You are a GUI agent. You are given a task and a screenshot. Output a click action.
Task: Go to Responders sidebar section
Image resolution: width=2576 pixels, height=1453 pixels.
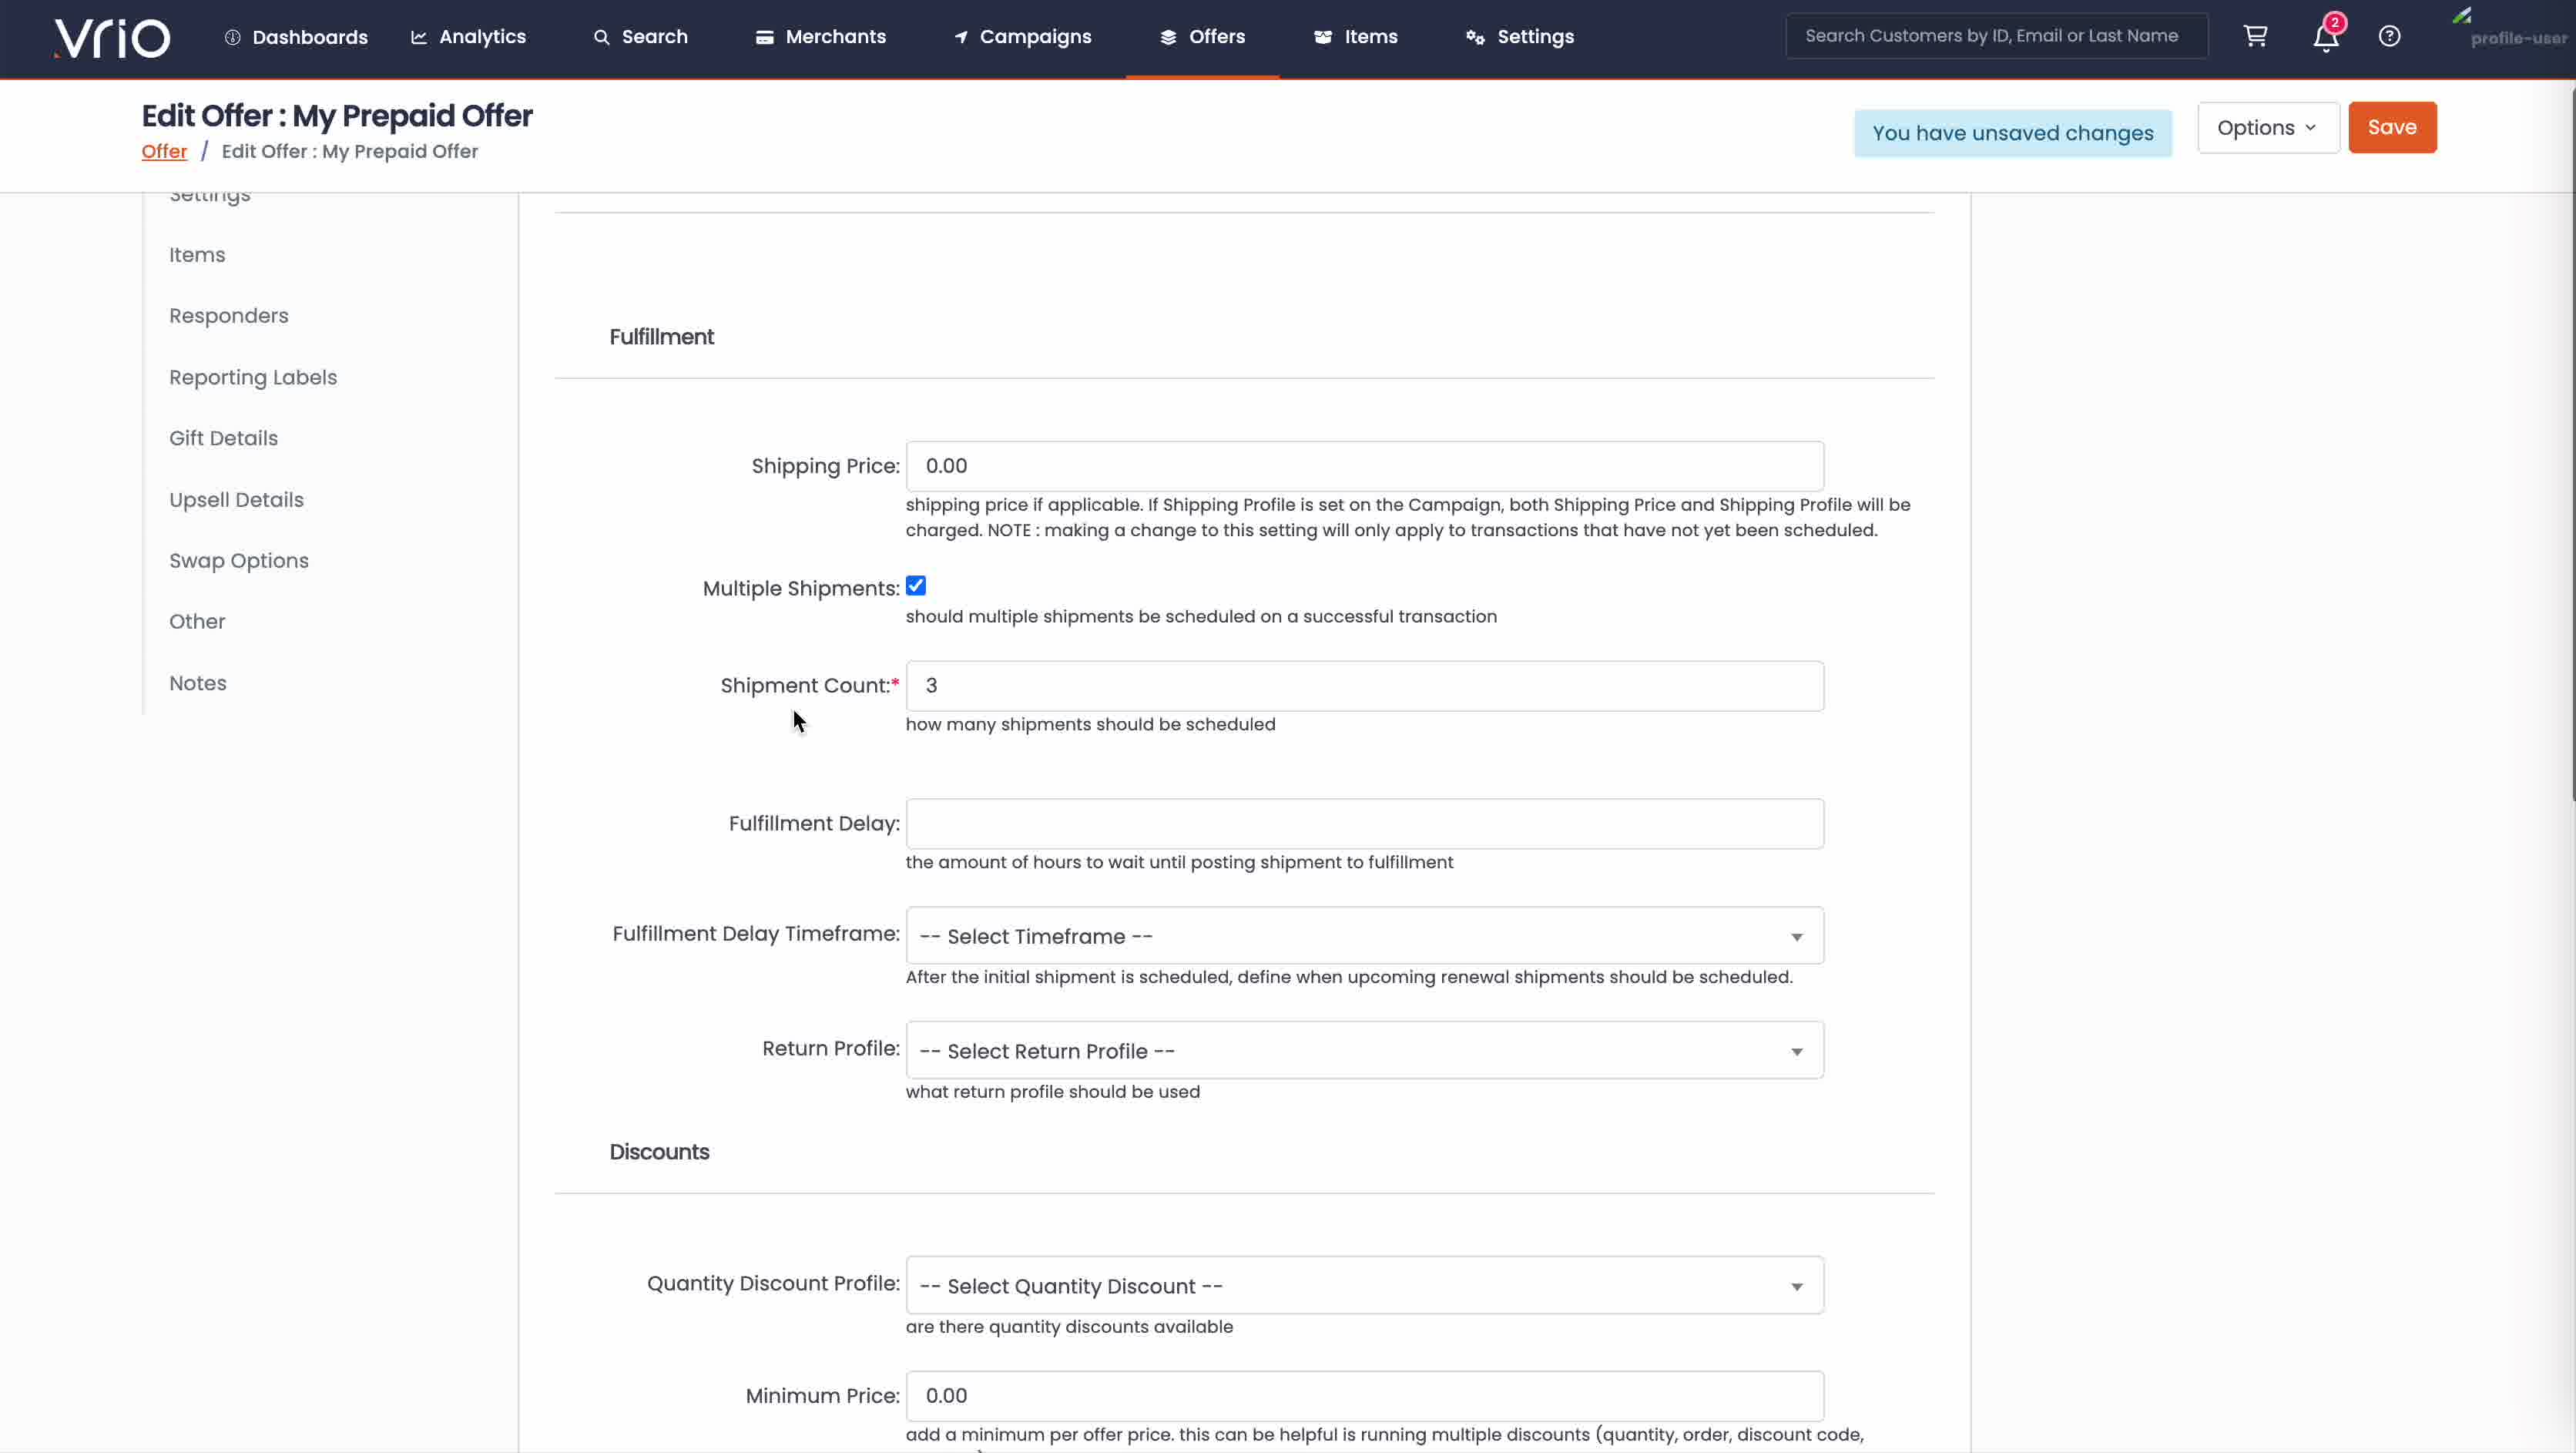[229, 316]
